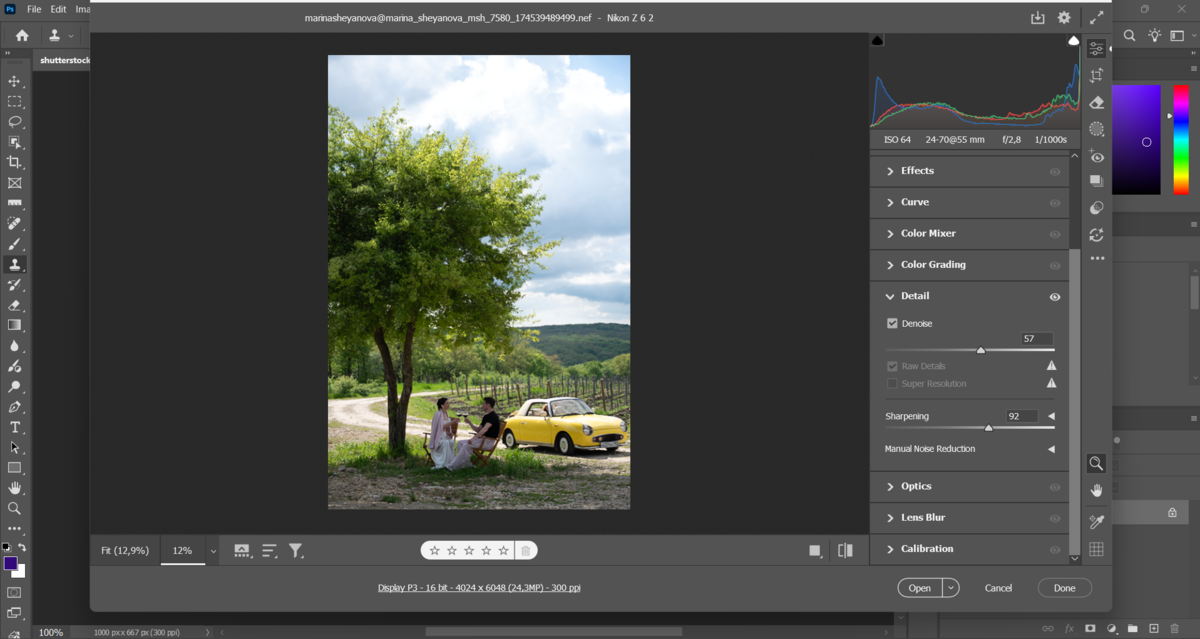Toggle visibility eye for Detail panel
Viewport: 1200px width, 639px height.
pyautogui.click(x=1055, y=297)
